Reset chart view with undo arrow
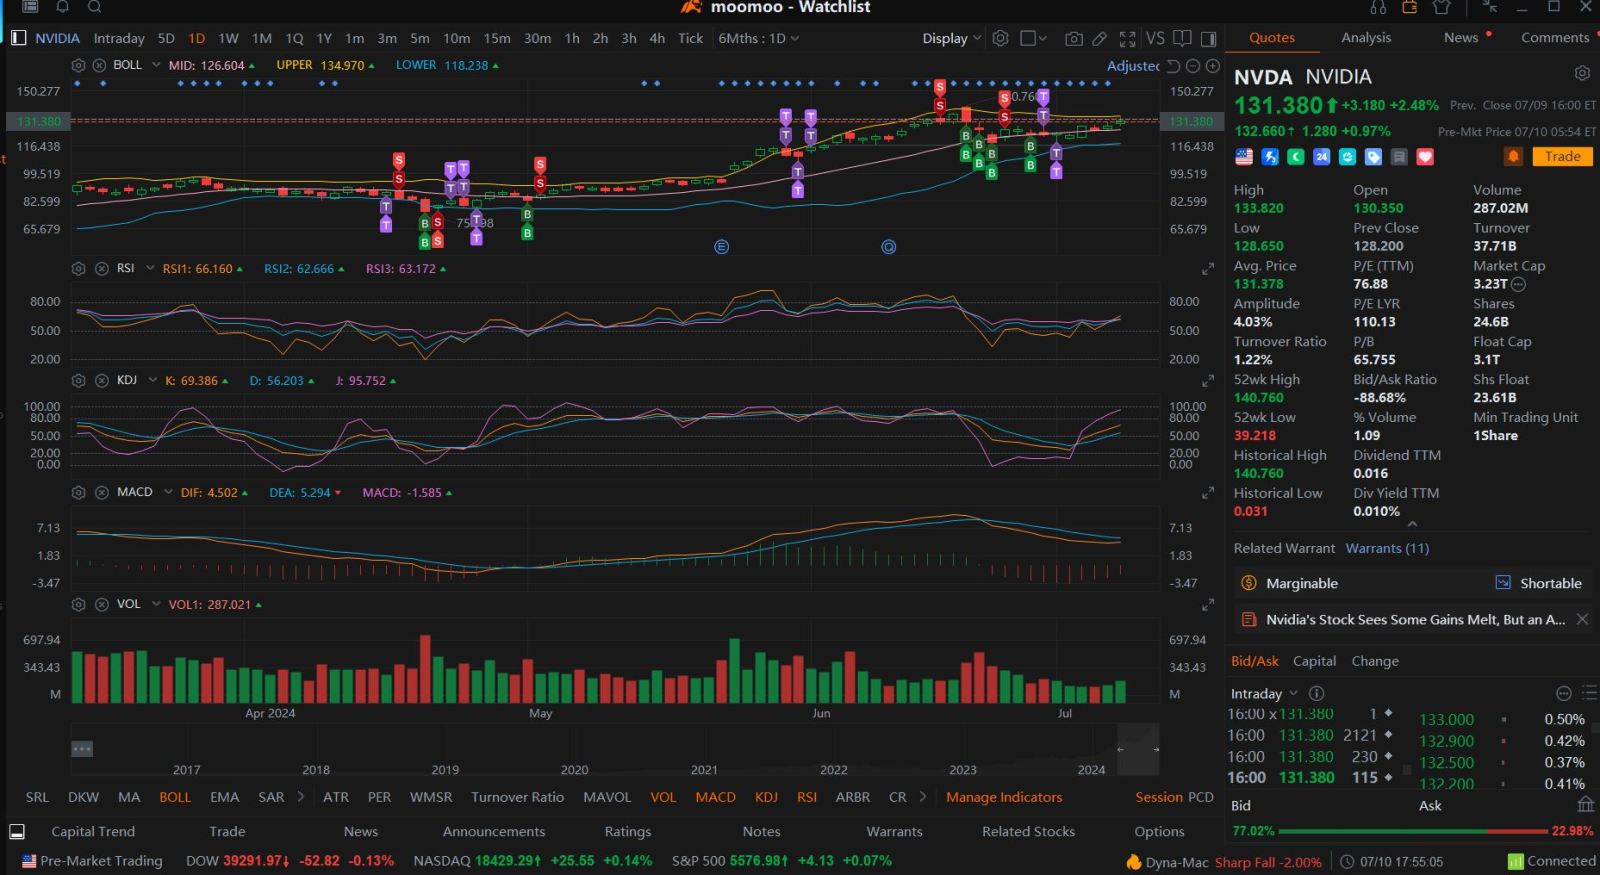Screen dimensions: 1600x875 click(x=1174, y=66)
